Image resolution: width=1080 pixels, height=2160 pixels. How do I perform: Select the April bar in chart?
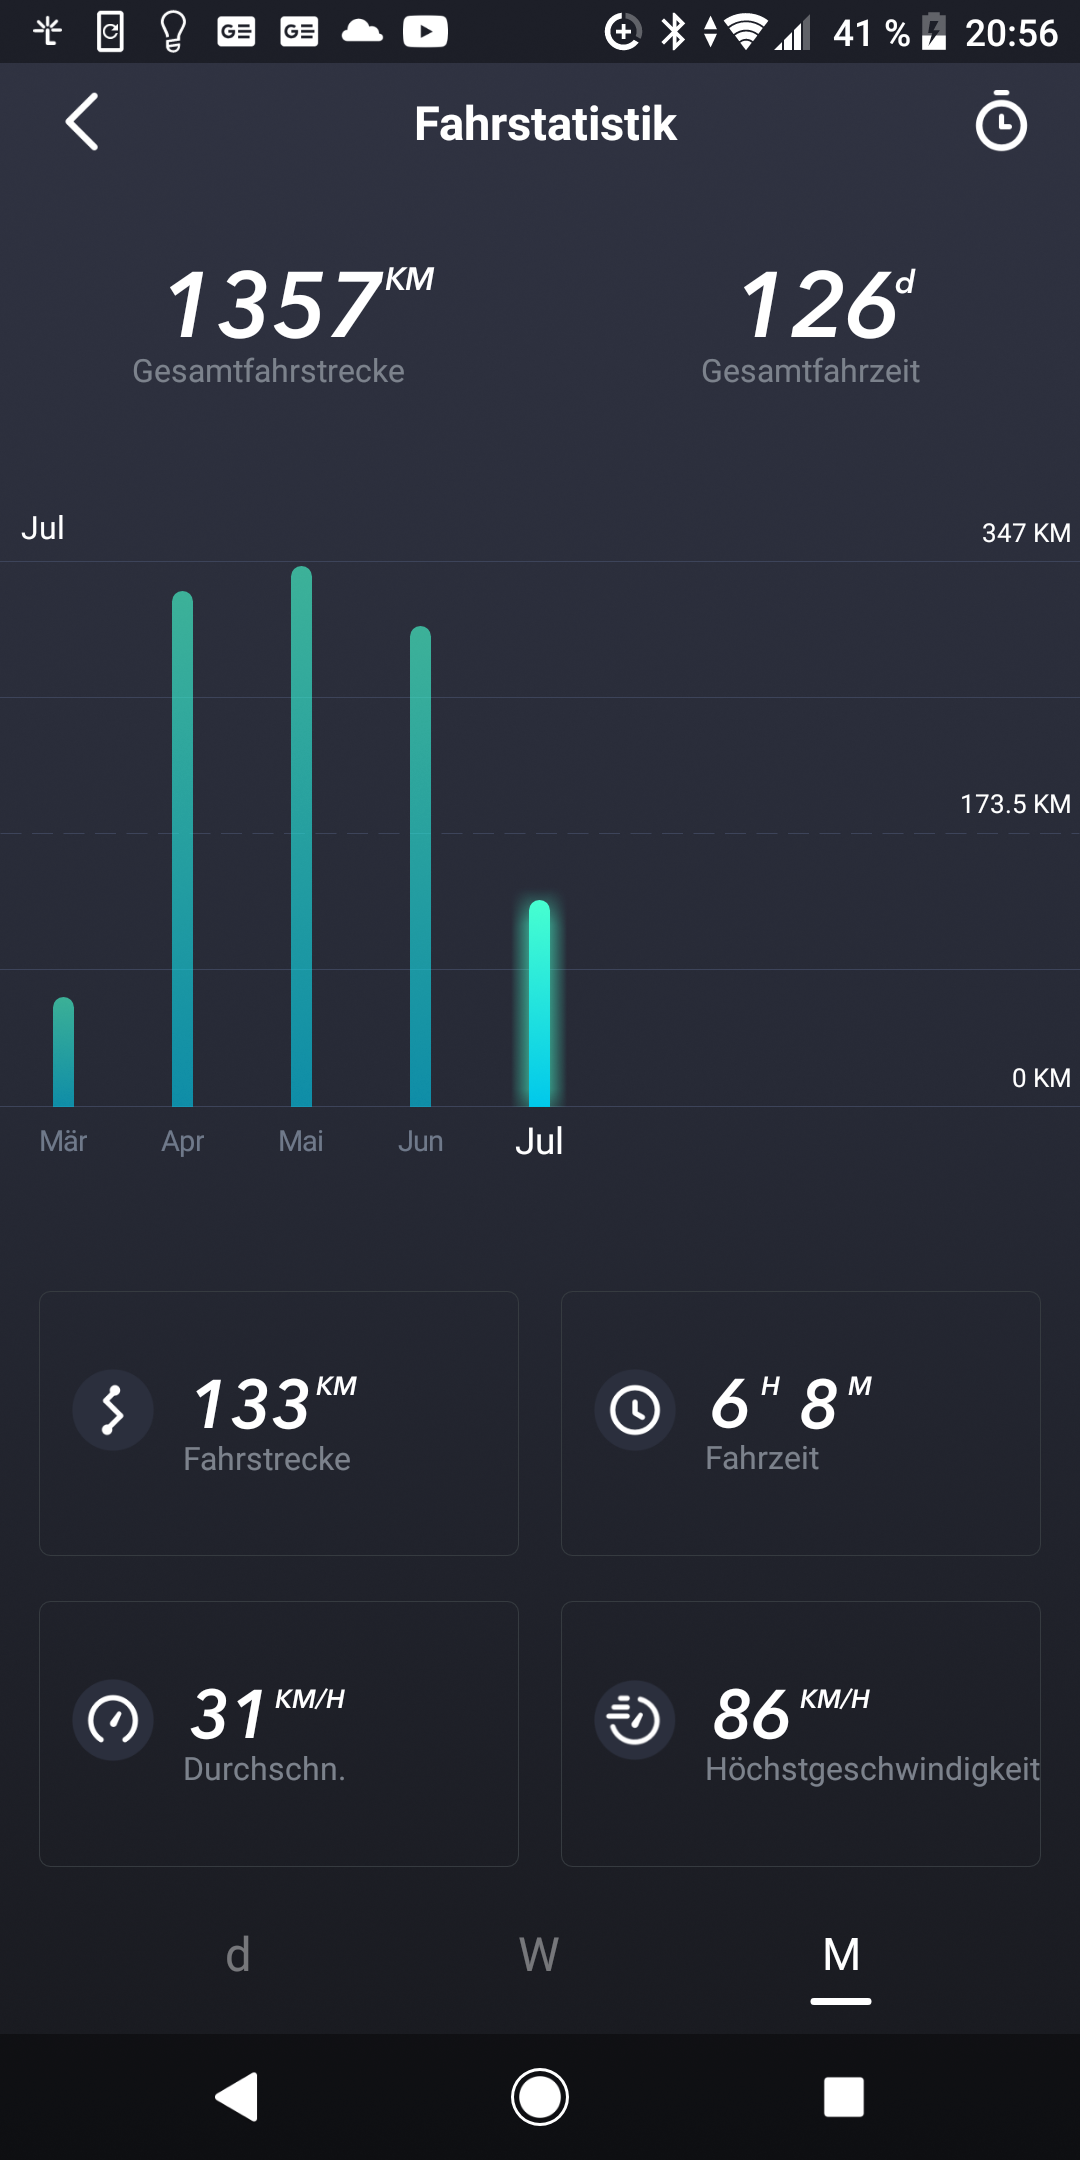[x=182, y=850]
